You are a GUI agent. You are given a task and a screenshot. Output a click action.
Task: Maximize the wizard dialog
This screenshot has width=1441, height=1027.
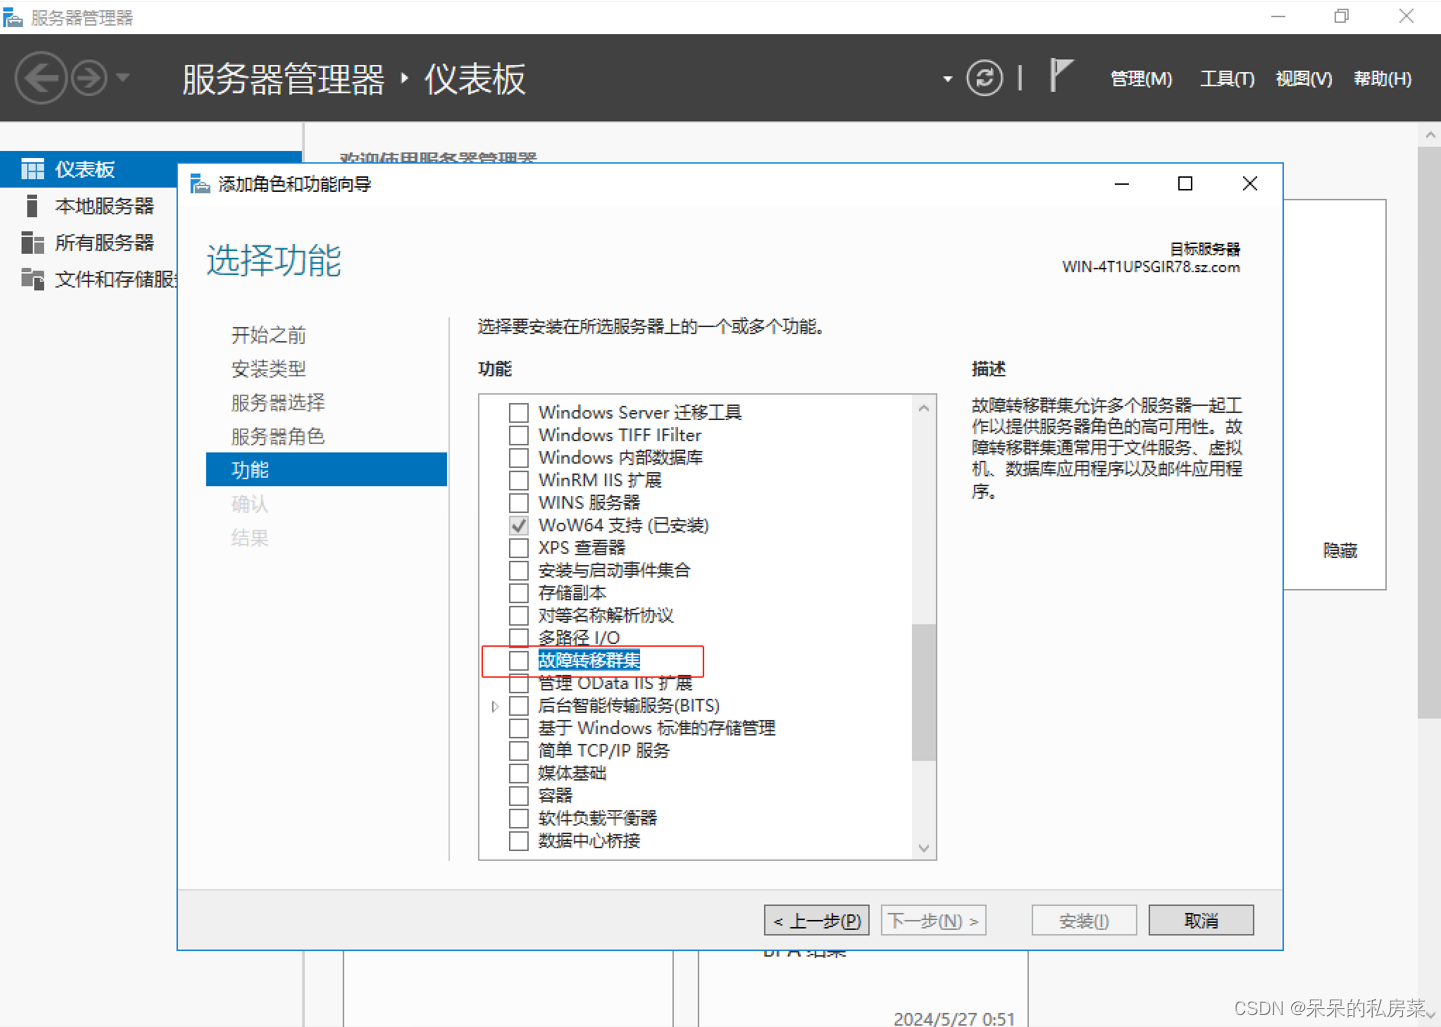pyautogui.click(x=1185, y=184)
